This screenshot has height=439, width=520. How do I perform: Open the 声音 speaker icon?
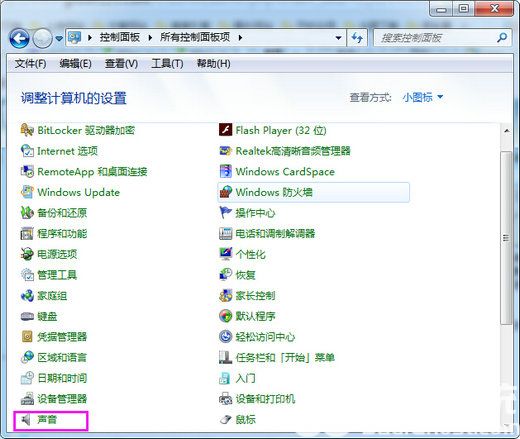[26, 420]
